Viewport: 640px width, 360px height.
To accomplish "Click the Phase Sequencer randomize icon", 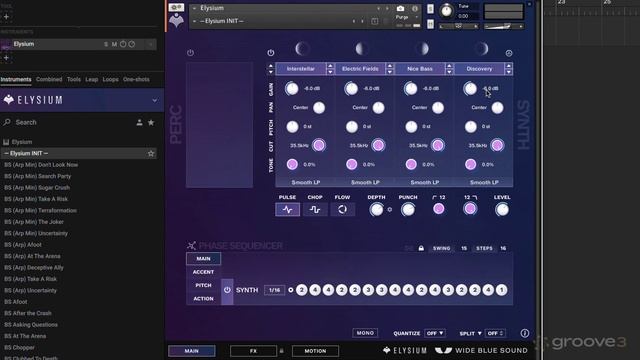I will pos(191,246).
